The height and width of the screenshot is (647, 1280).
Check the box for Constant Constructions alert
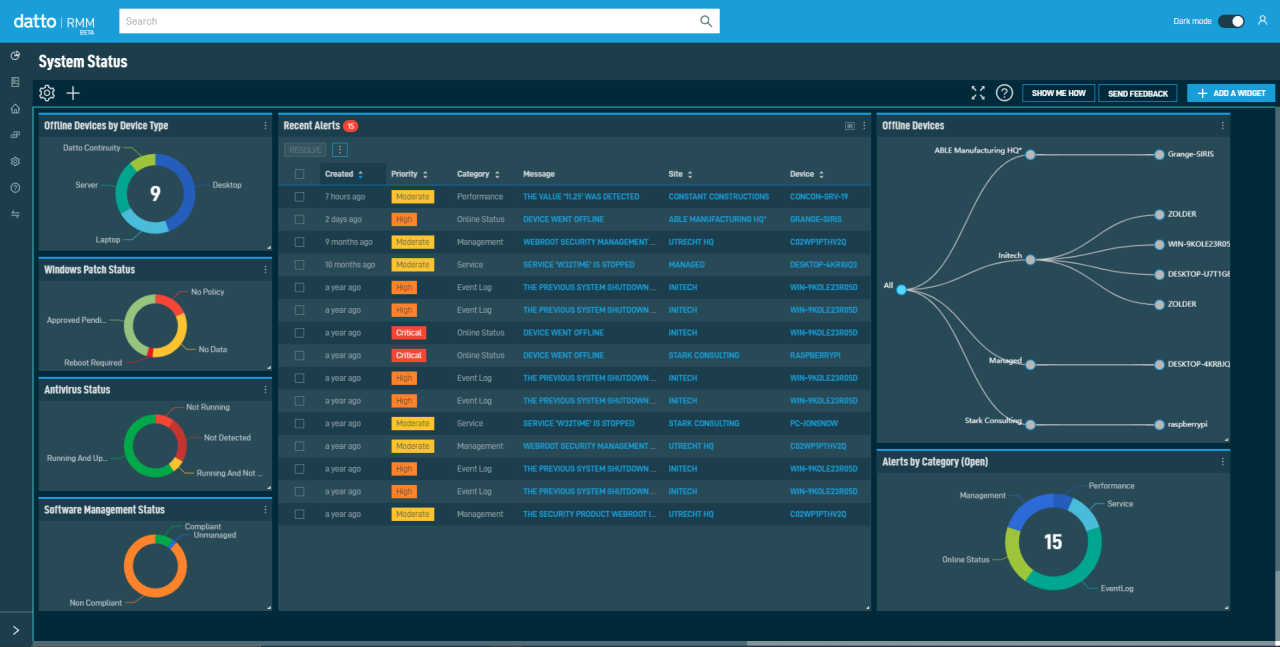coord(299,197)
